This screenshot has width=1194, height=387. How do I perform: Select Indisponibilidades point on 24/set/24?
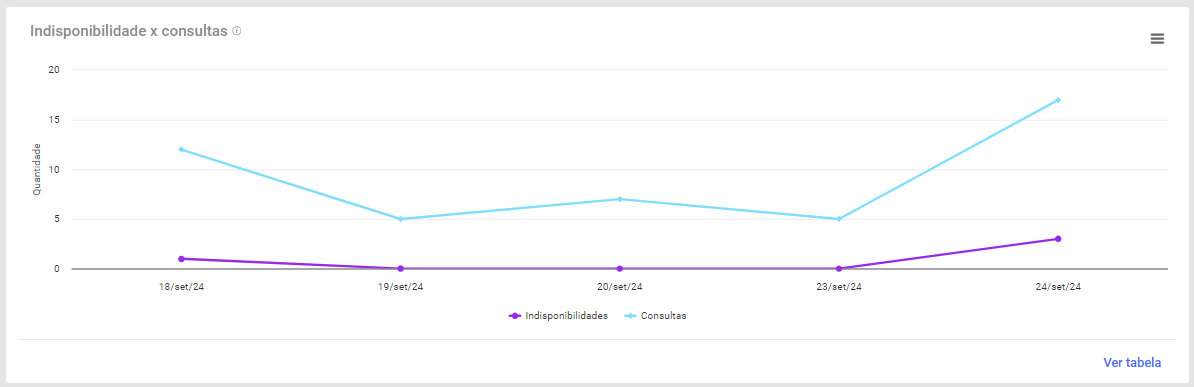(1058, 239)
